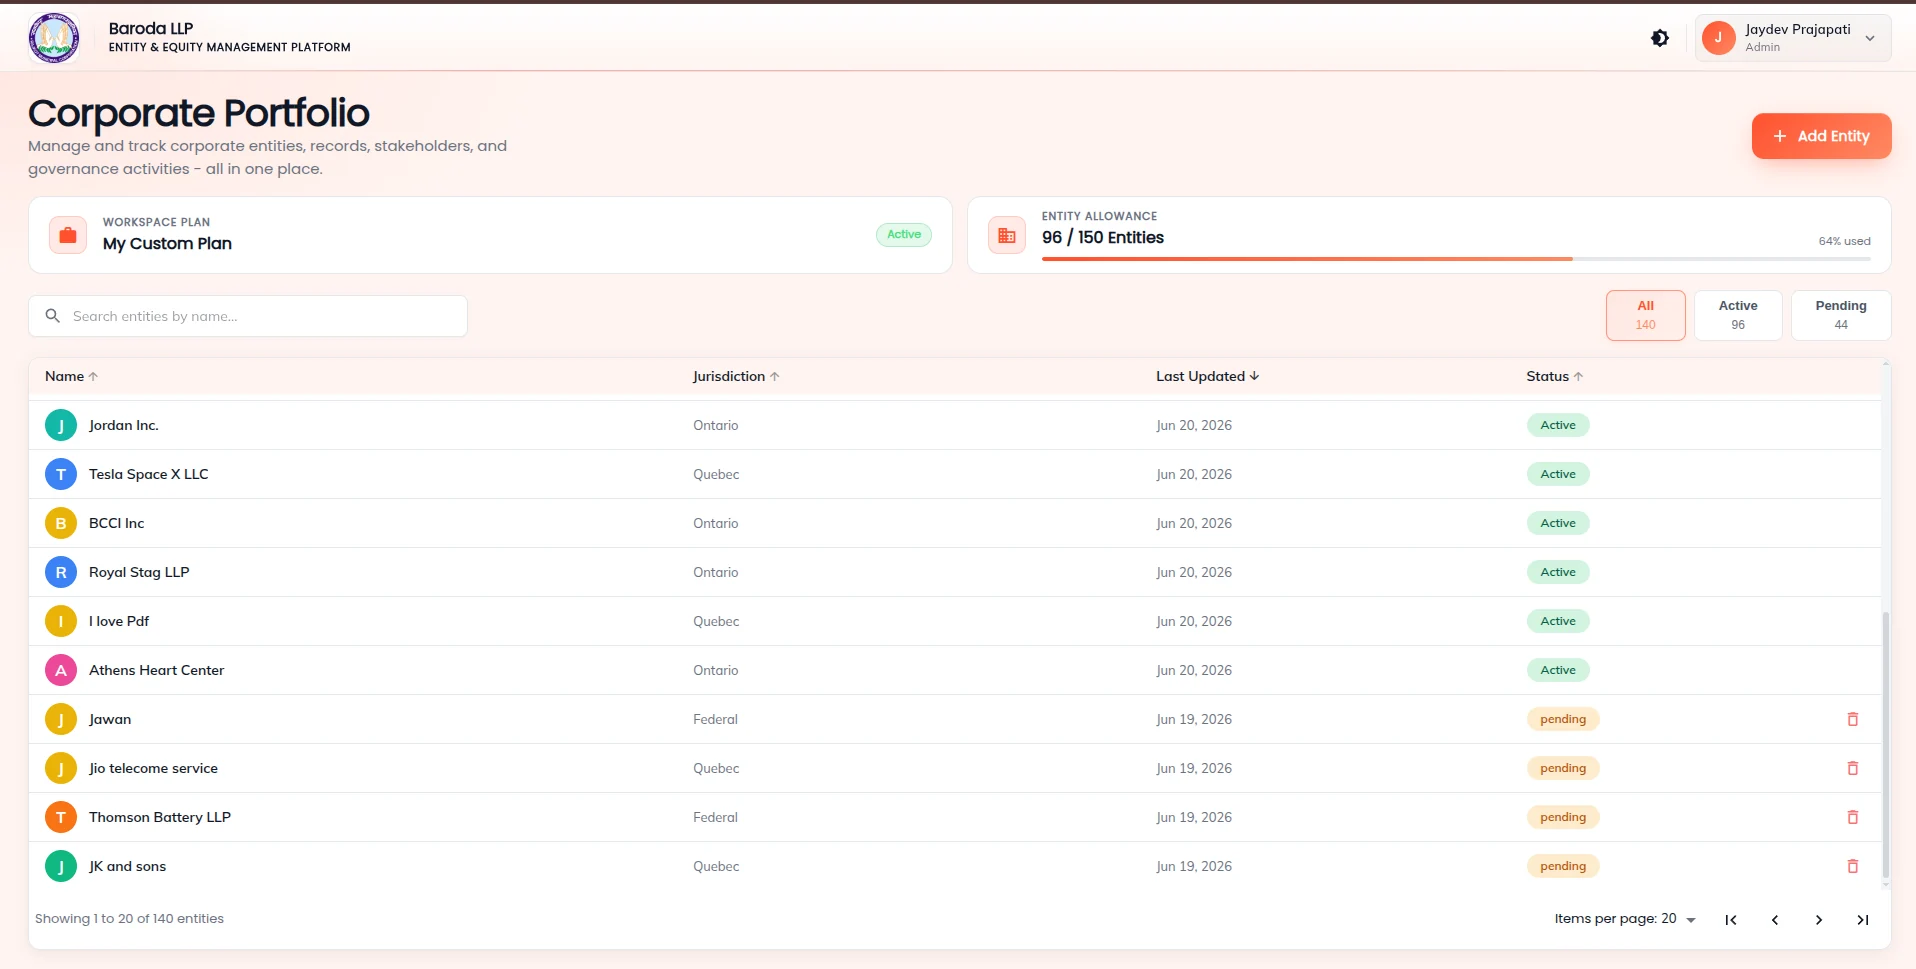The image size is (1916, 969).
Task: Switch to the Active 96 filter tab
Action: 1738,315
